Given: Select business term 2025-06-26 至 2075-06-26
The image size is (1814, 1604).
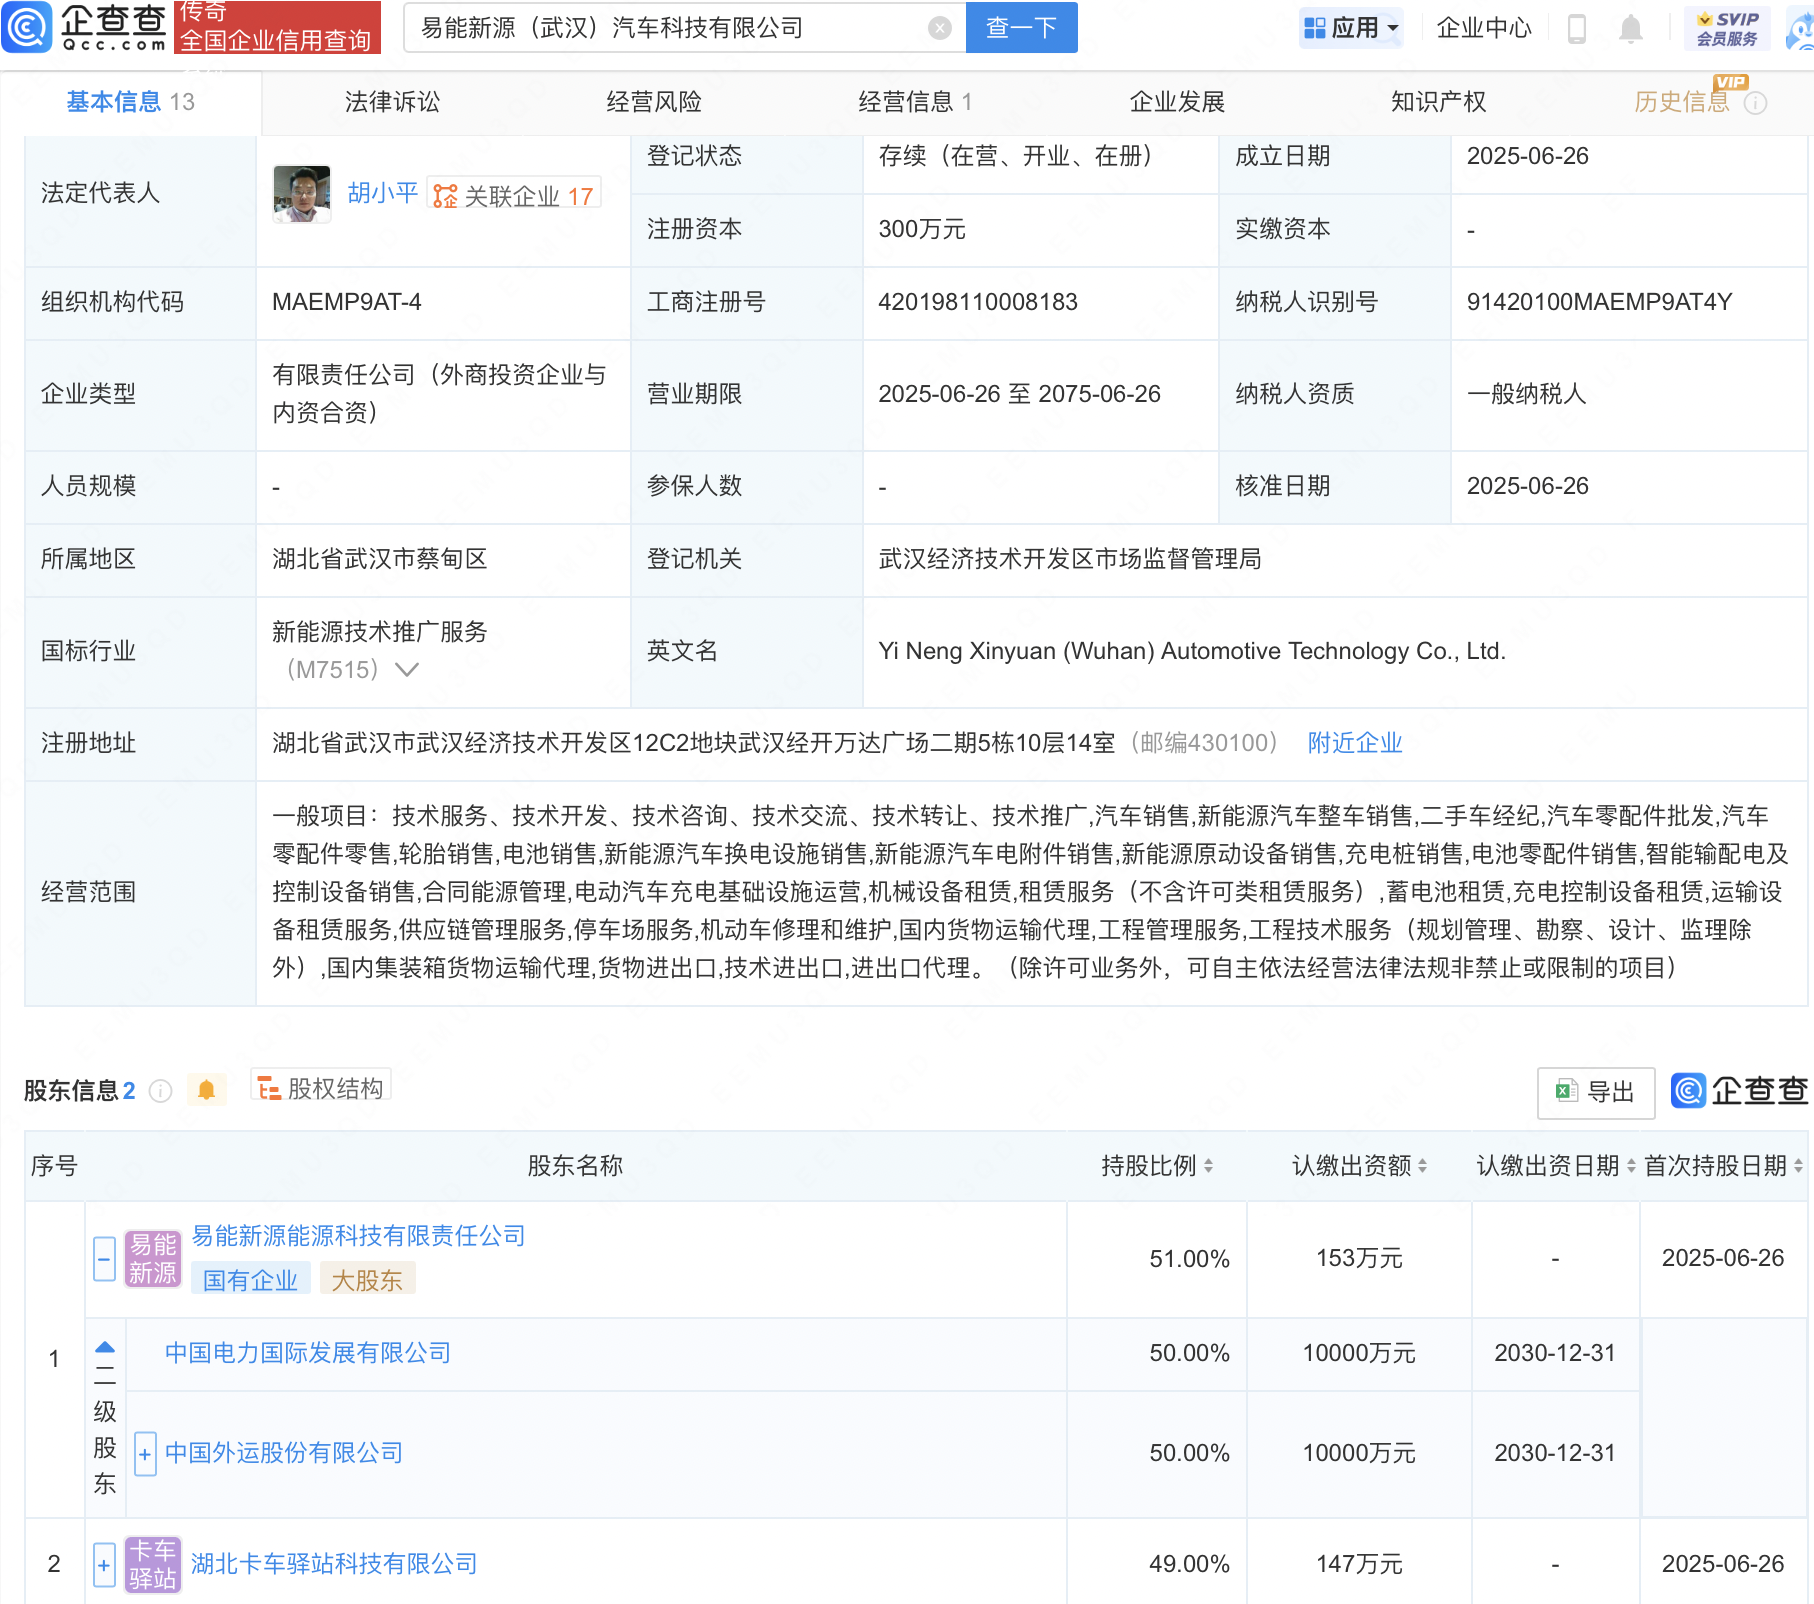Looking at the screenshot, I should [1019, 394].
